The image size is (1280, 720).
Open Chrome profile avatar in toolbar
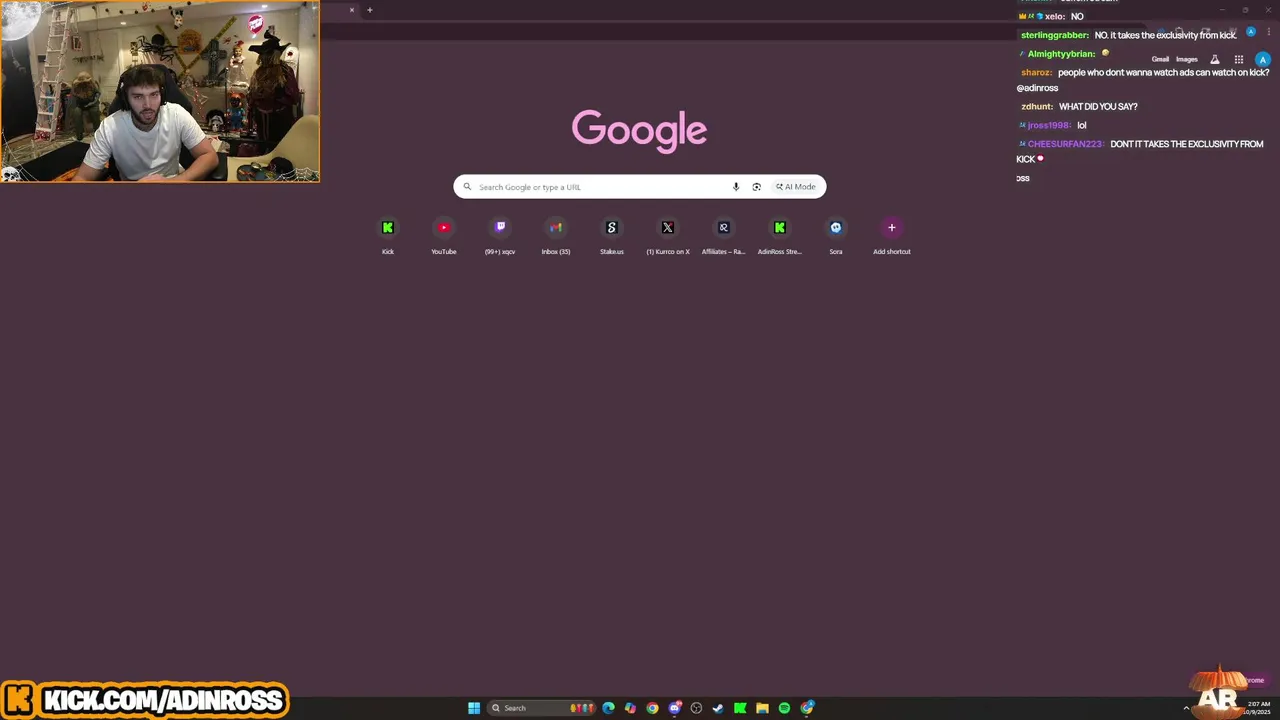click(1251, 32)
